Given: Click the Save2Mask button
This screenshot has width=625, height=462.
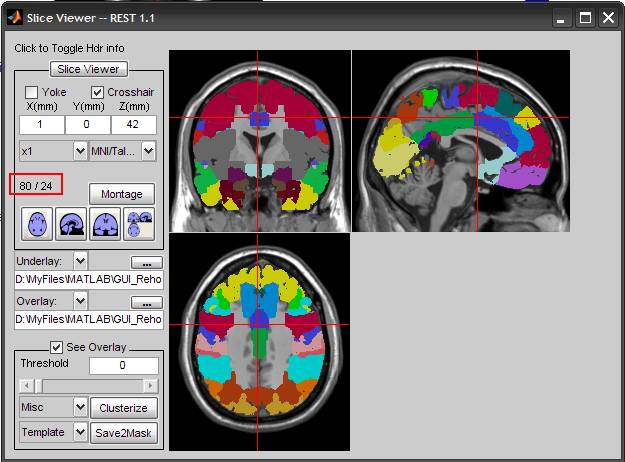Looking at the screenshot, I should pos(124,433).
